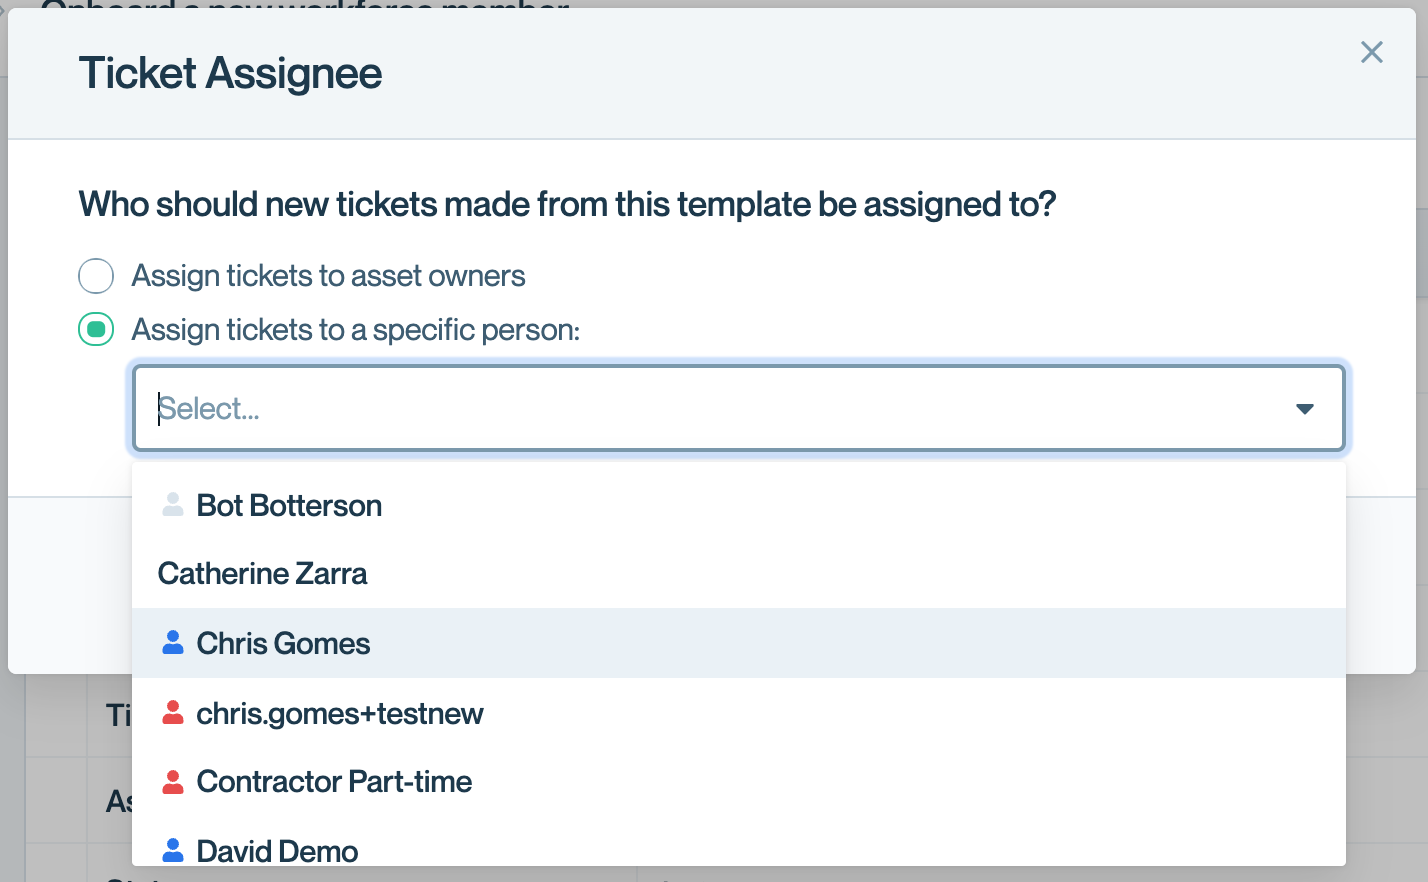Choose David Demo from dropdown

click(x=277, y=851)
